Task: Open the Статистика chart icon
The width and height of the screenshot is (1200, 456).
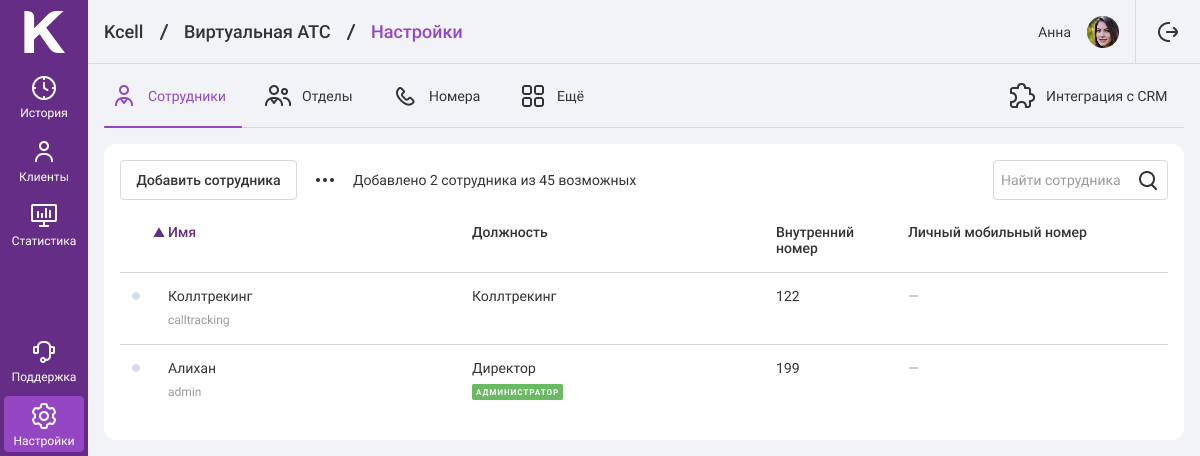Action: point(44,215)
